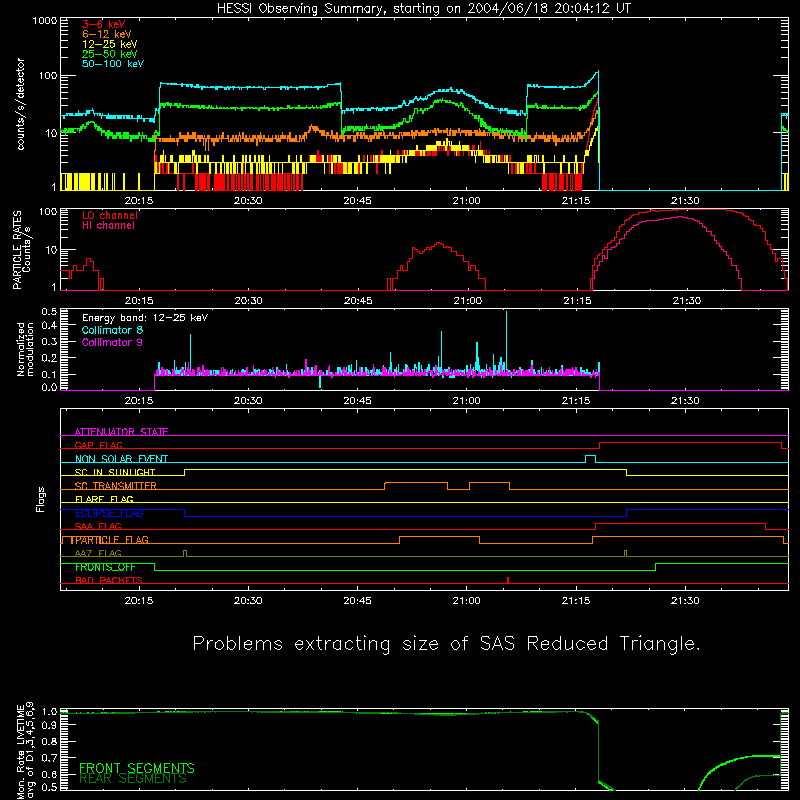Click the NON_SOLAR_EVENT pulse near 21:17
Screen dimensions: 800x800
click(x=590, y=459)
